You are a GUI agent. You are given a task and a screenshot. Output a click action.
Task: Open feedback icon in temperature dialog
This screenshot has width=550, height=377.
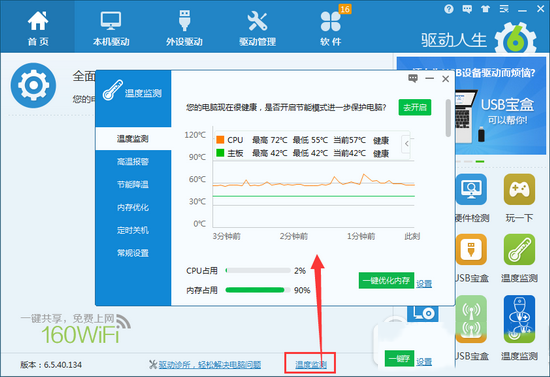(413, 78)
